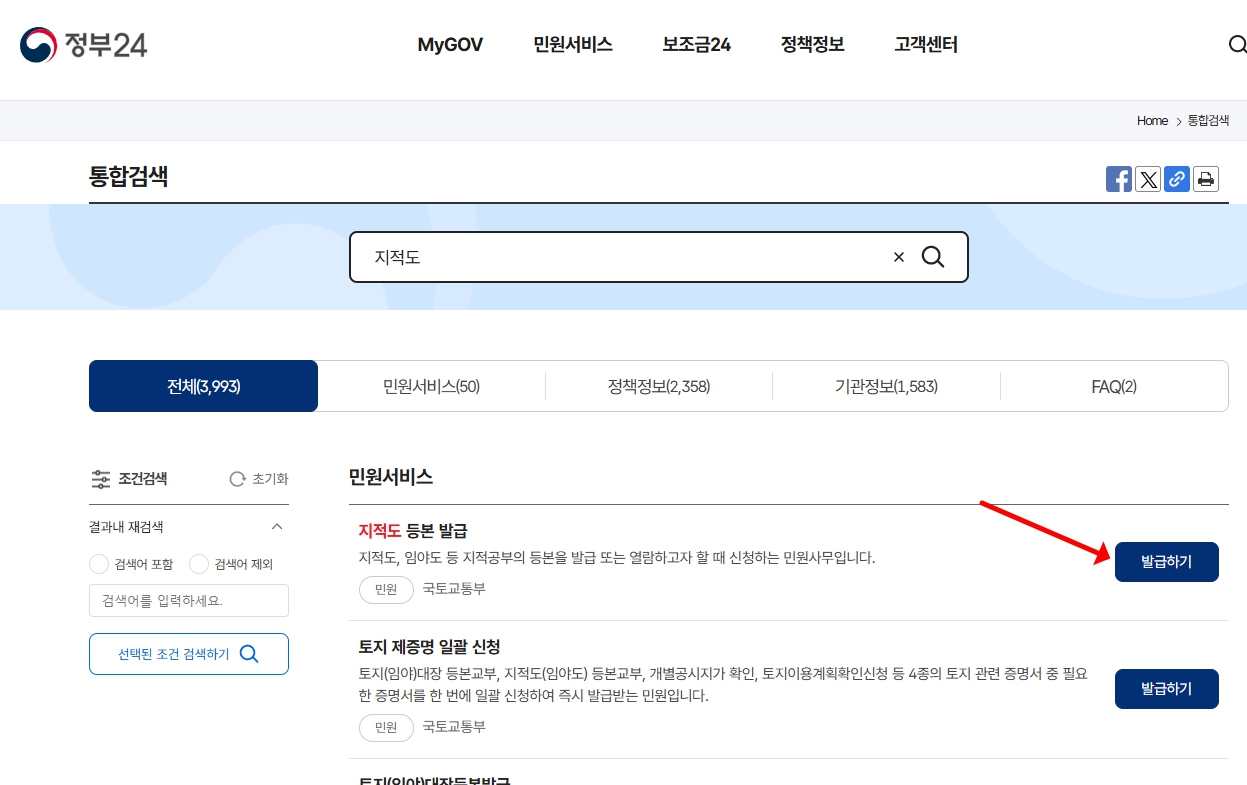
Task: Select the 검색어 제외 radio button
Action: tap(198, 564)
